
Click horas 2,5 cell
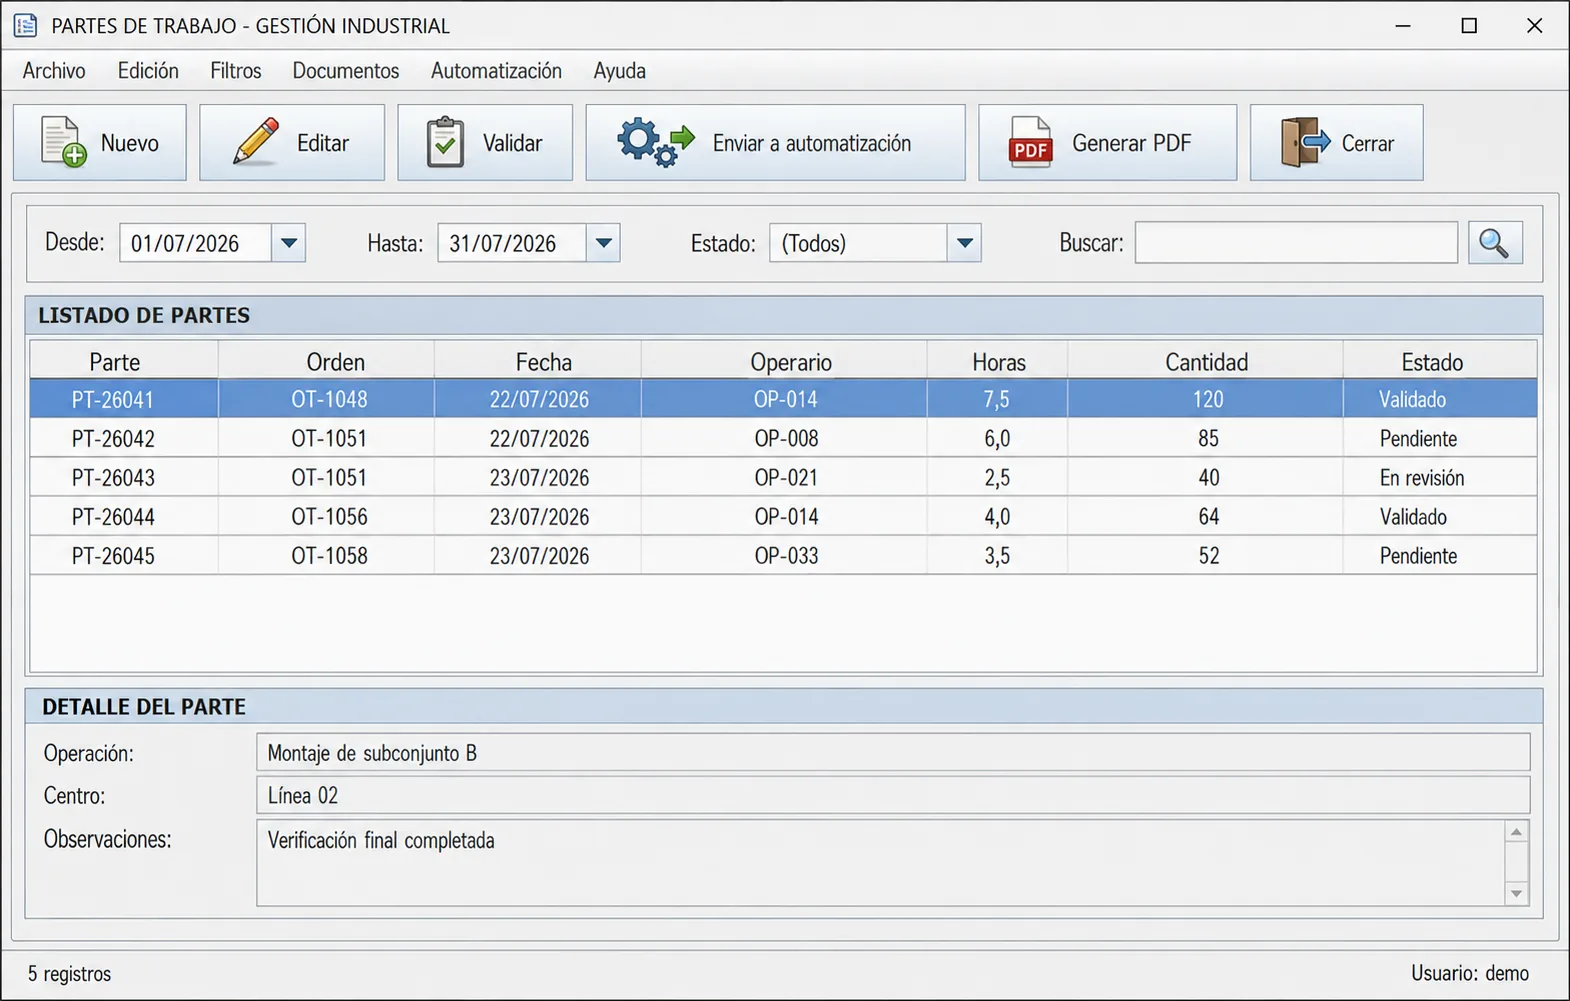click(997, 477)
